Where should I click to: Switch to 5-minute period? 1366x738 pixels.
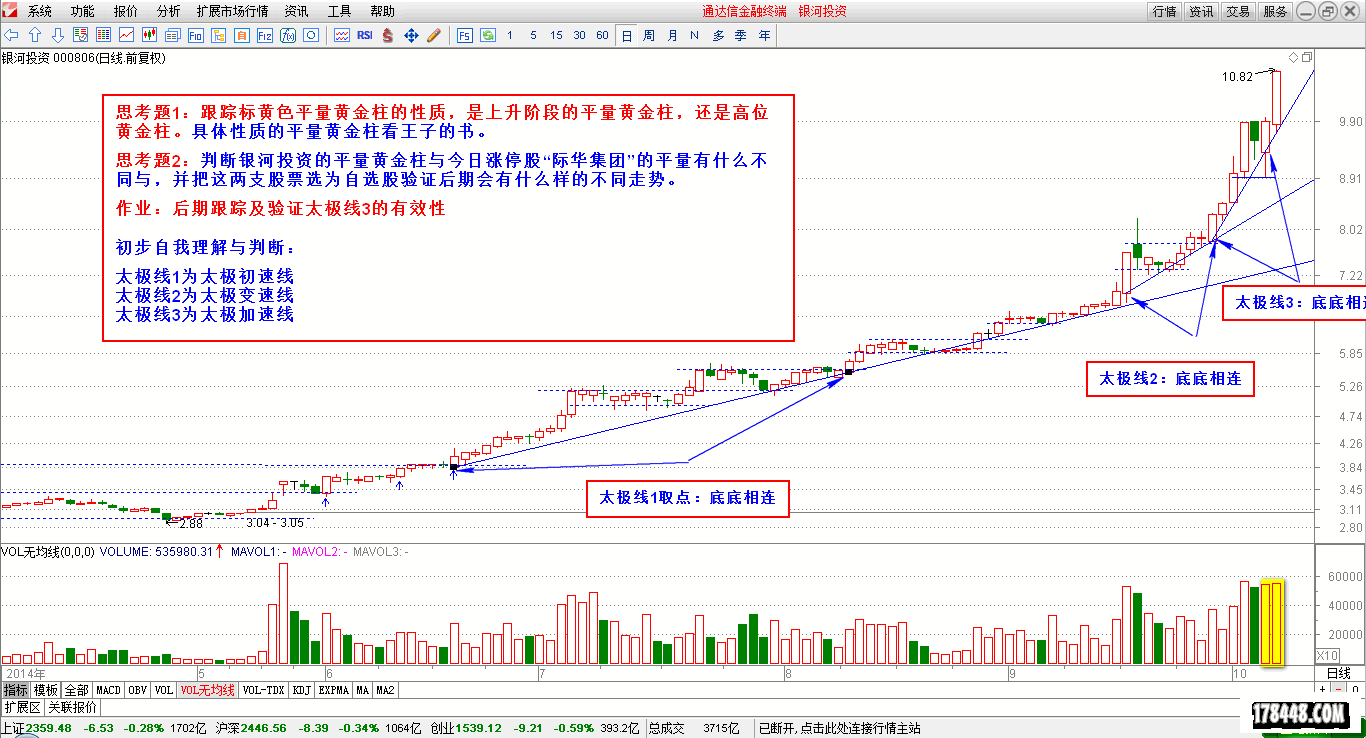point(533,35)
